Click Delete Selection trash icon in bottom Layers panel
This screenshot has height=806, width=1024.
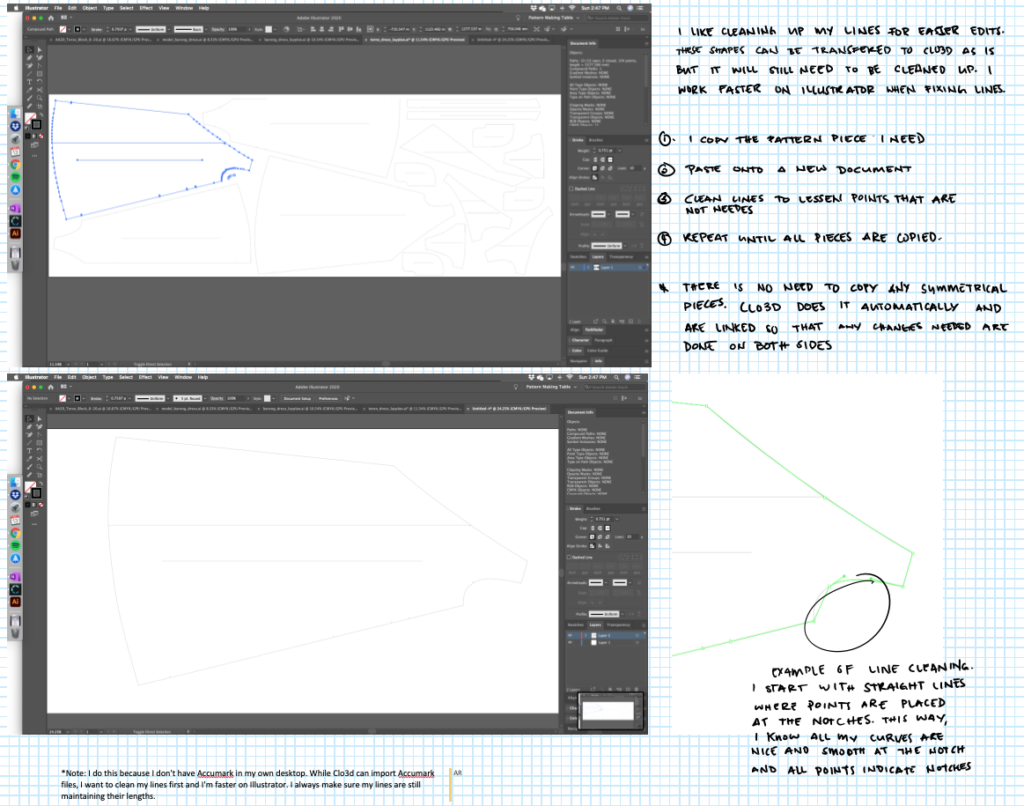coord(637,689)
